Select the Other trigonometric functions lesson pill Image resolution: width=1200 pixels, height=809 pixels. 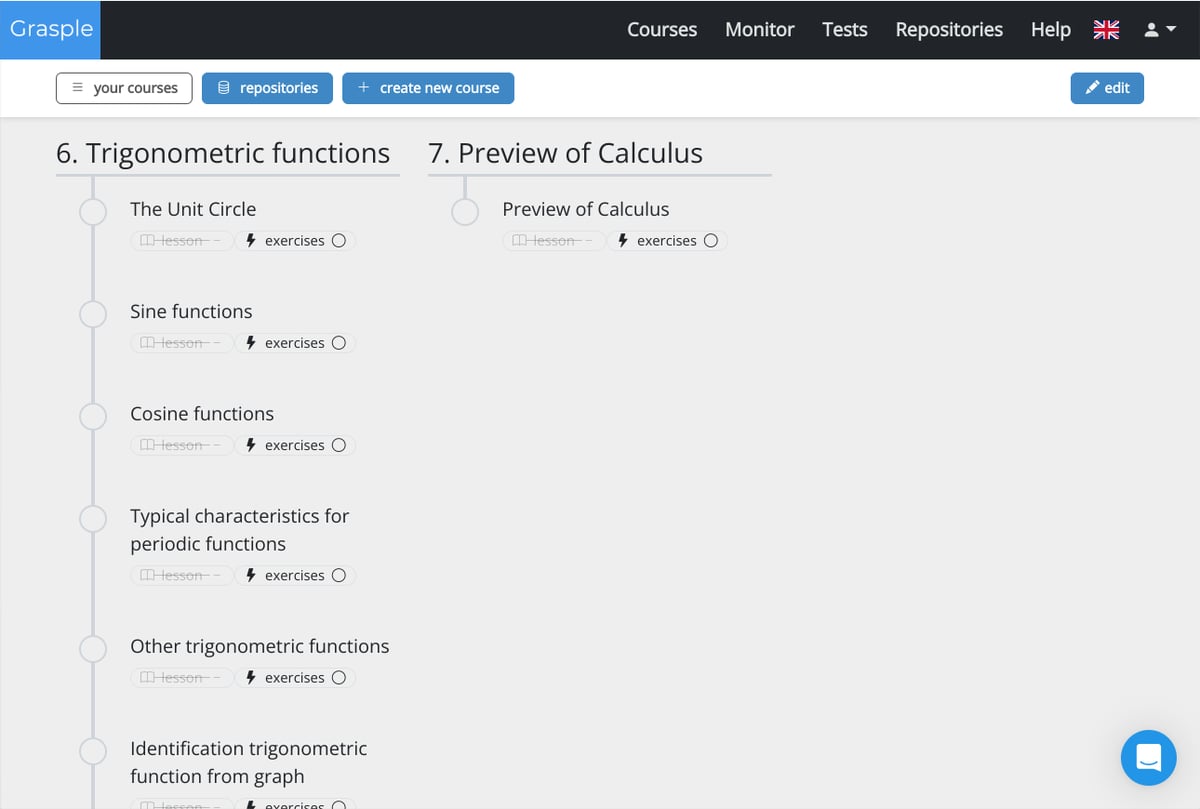181,677
